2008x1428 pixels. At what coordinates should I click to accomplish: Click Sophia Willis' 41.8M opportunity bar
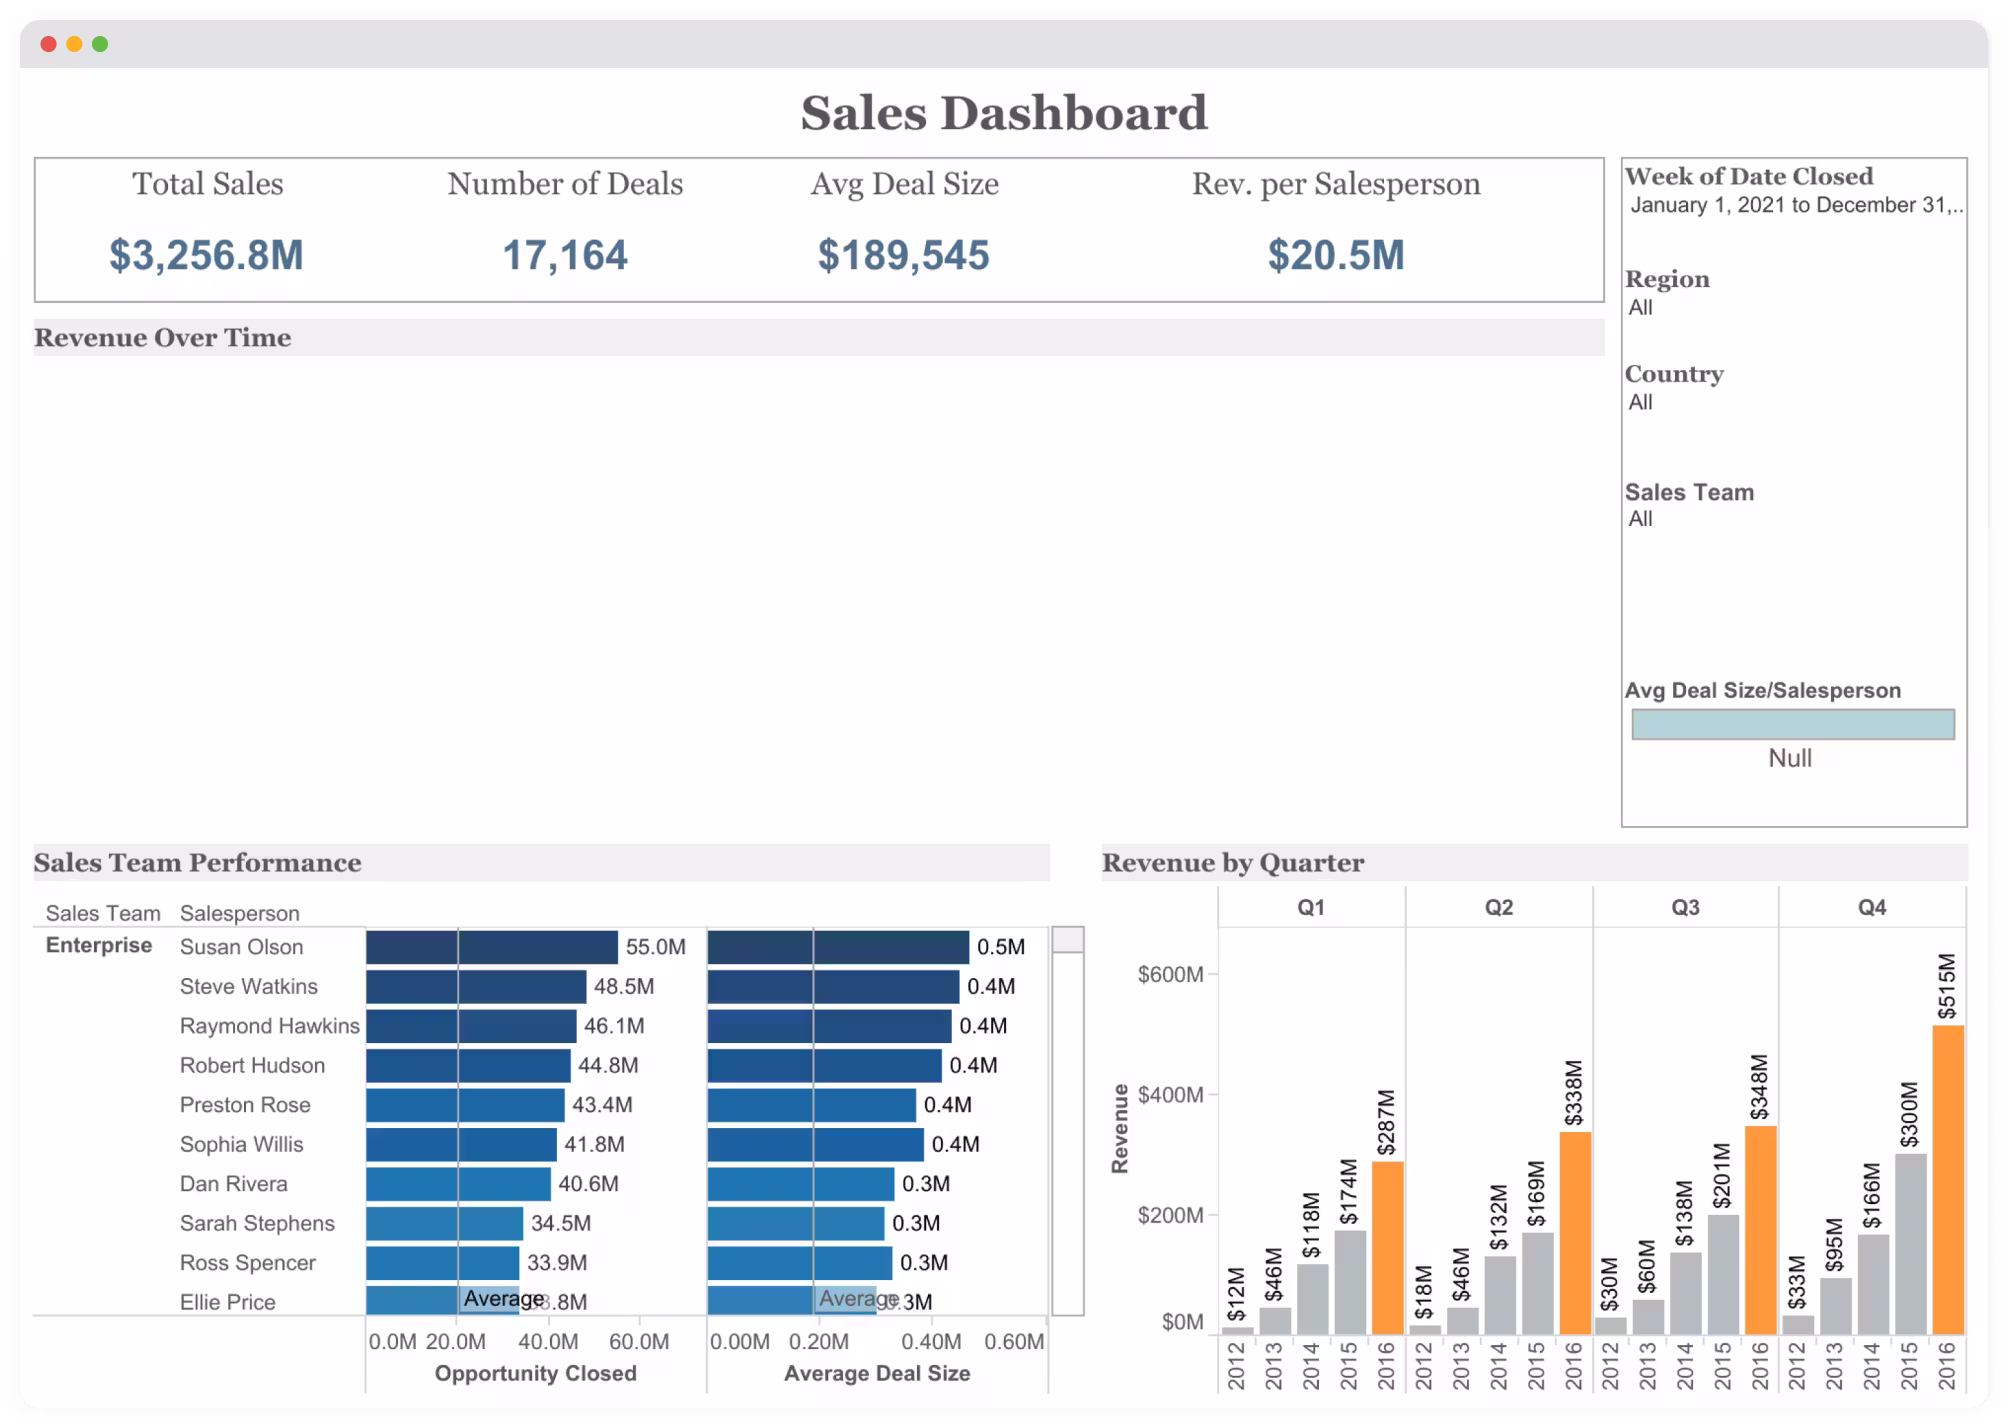[x=461, y=1145]
